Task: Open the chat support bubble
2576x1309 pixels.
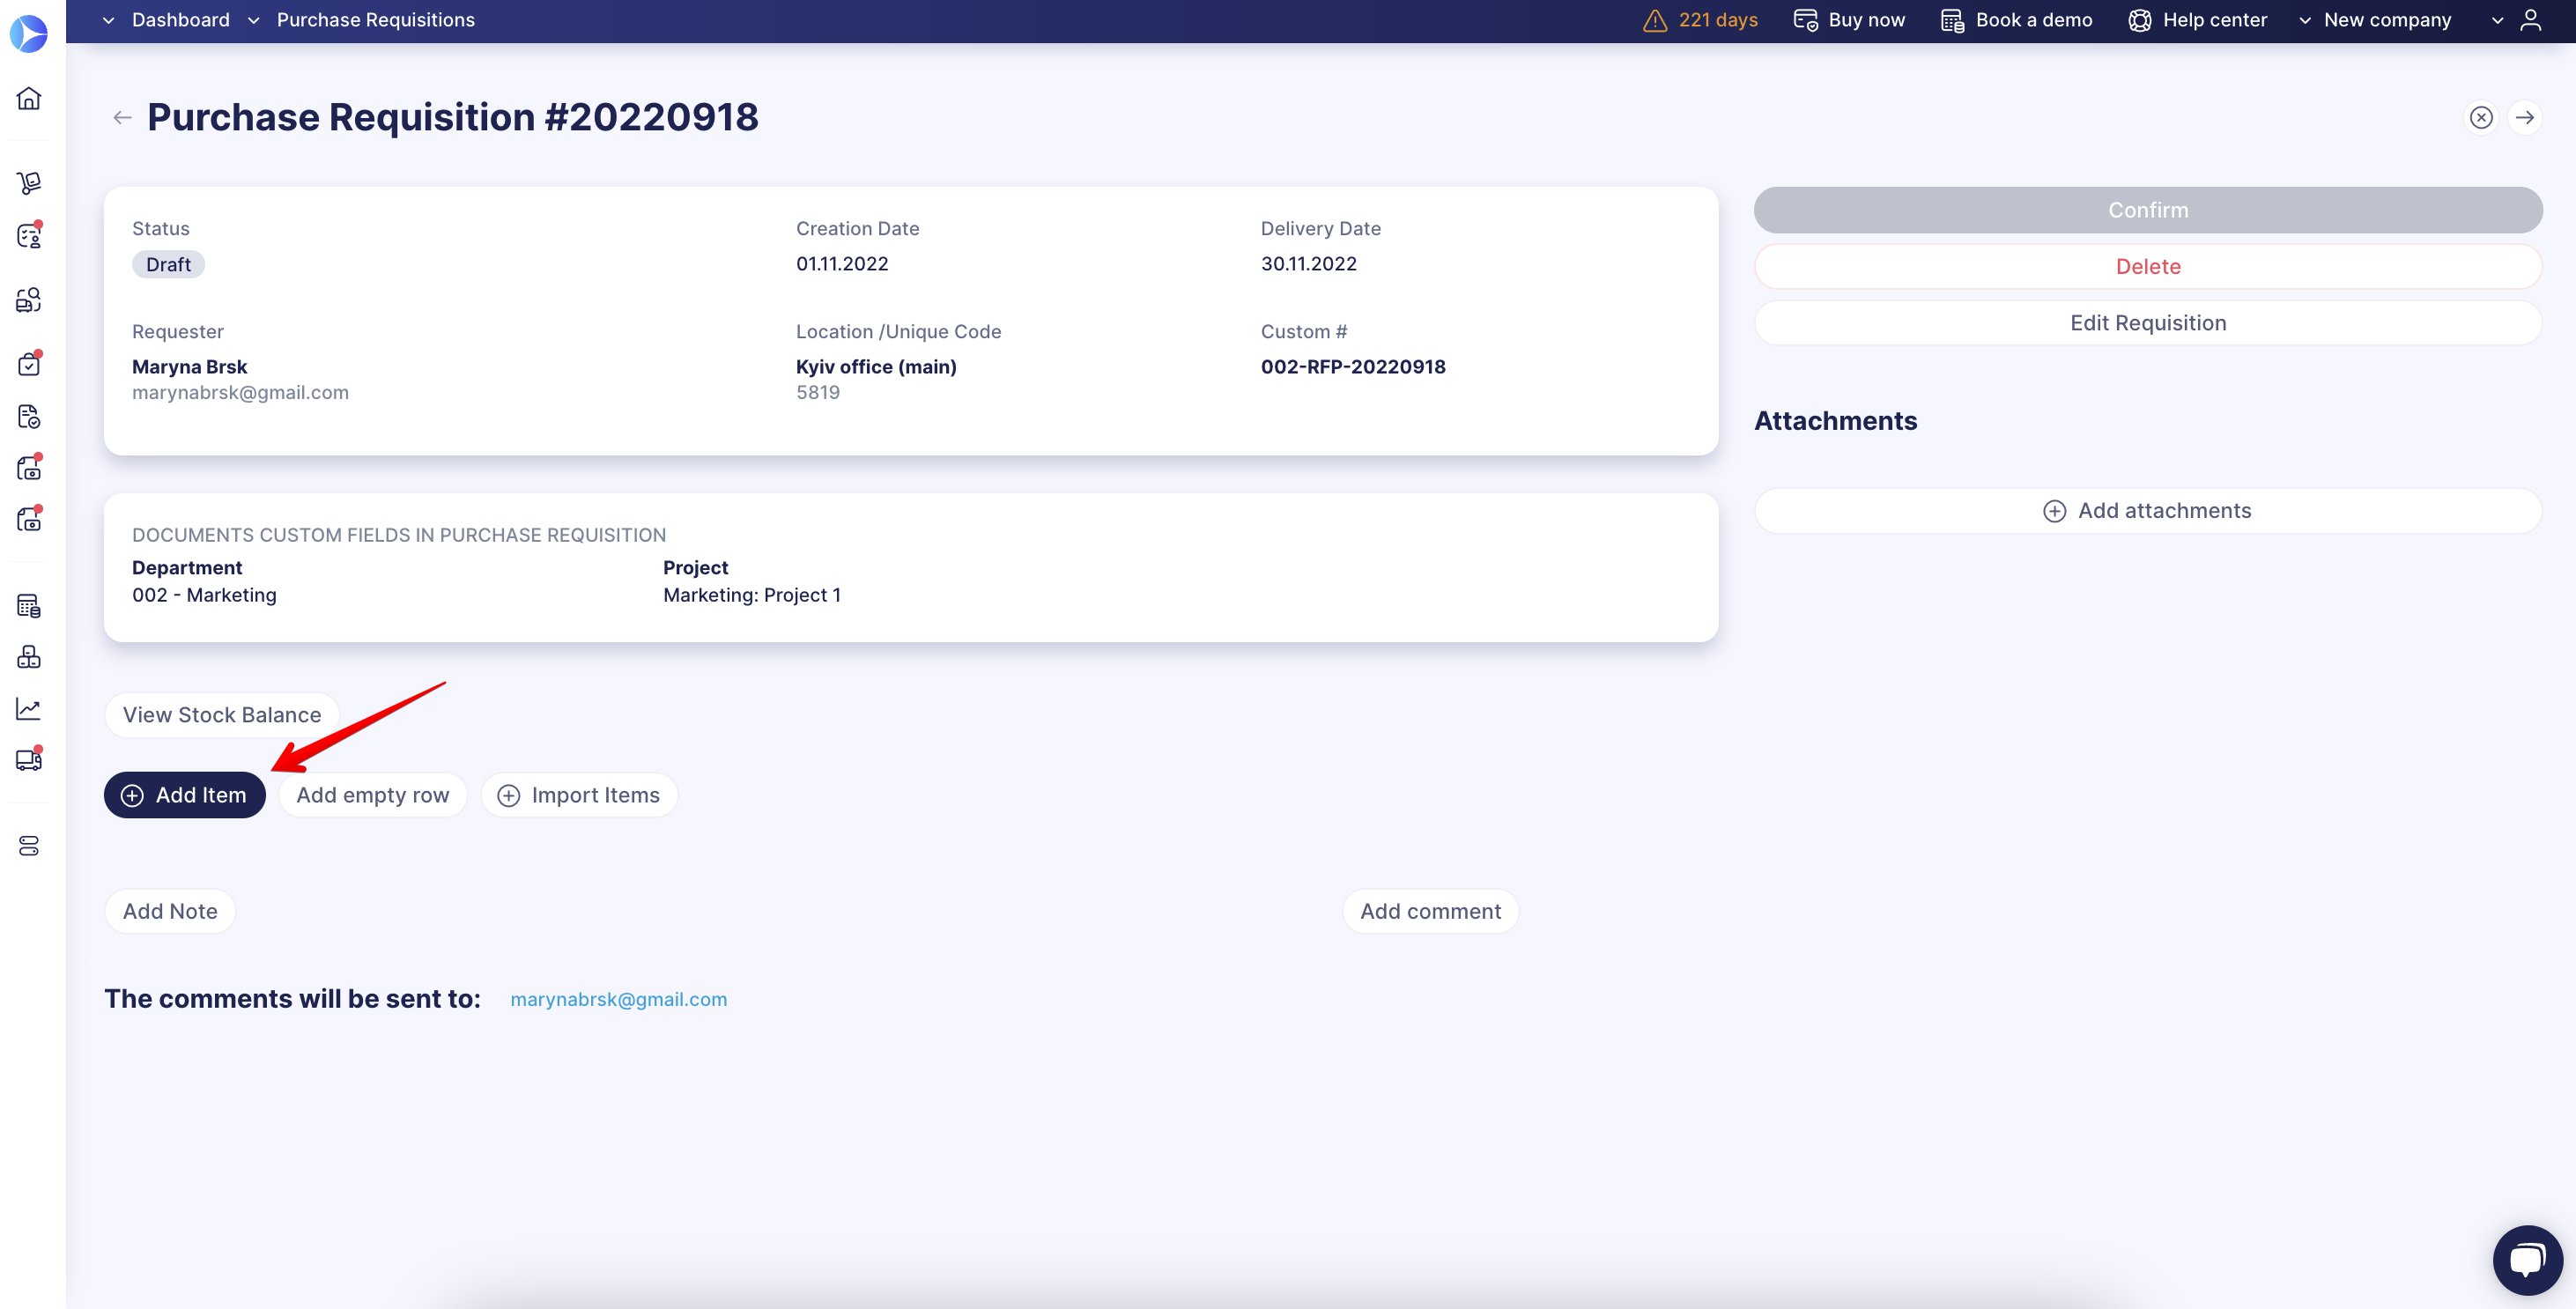Action: click(x=2528, y=1260)
